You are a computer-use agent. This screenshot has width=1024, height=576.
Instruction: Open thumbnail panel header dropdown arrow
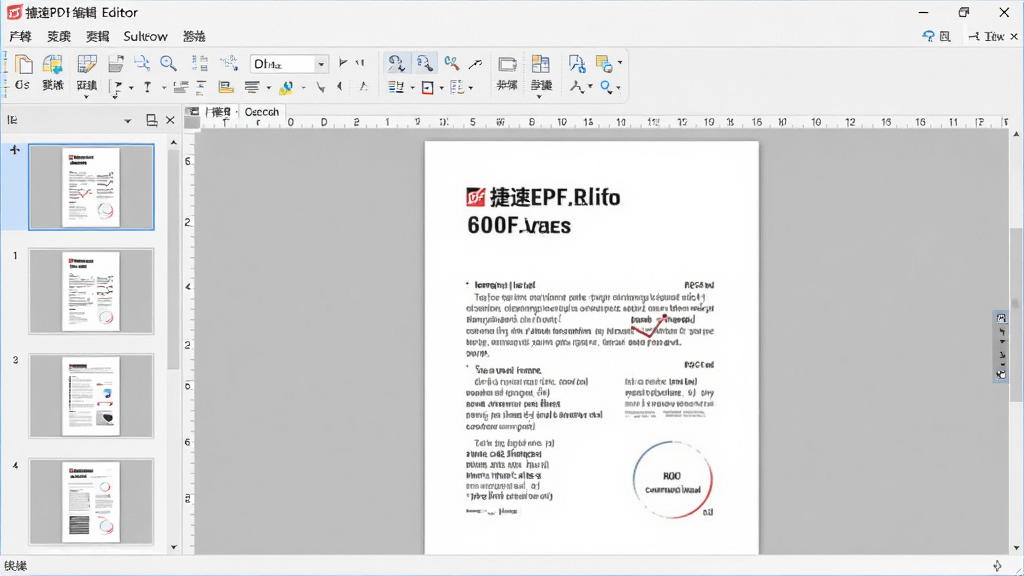127,121
